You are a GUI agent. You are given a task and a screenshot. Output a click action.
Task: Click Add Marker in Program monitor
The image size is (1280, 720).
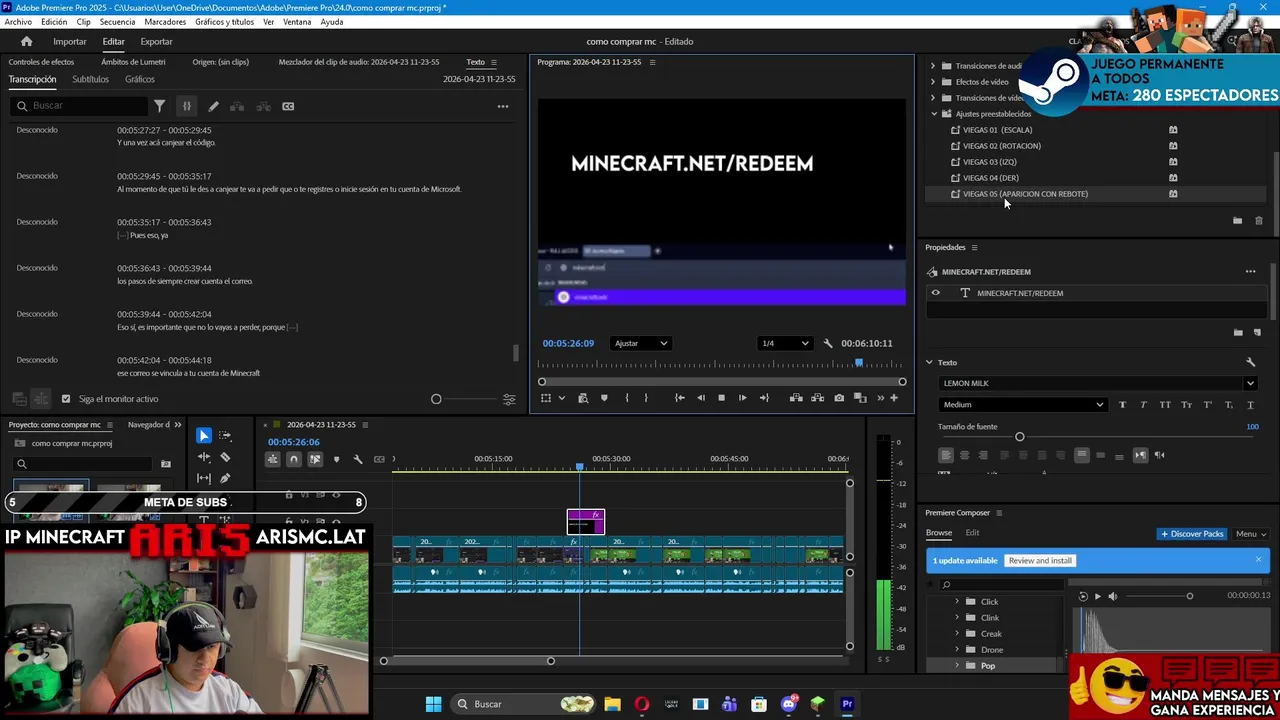click(604, 398)
